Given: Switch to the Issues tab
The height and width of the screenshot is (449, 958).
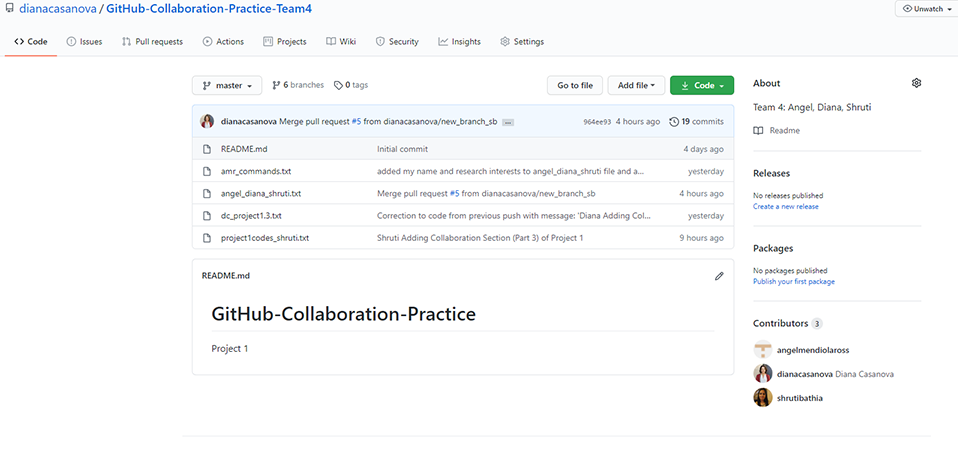Looking at the screenshot, I should [84, 42].
